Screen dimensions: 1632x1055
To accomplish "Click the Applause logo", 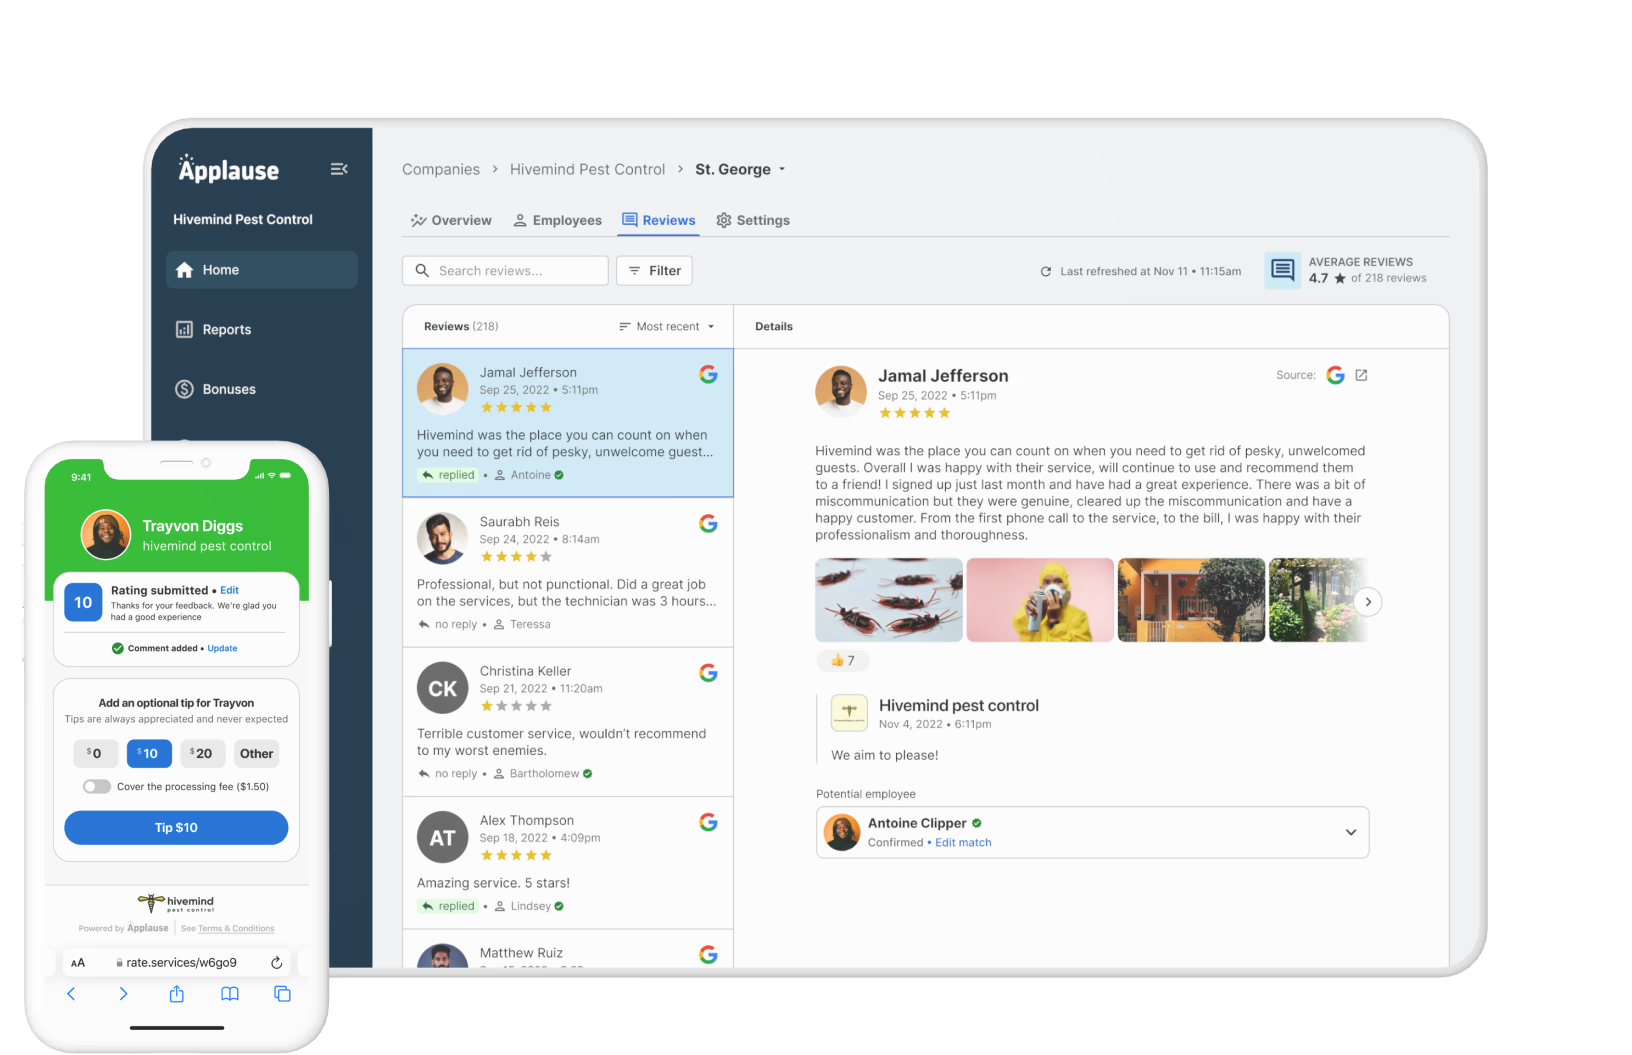I will click(x=229, y=169).
